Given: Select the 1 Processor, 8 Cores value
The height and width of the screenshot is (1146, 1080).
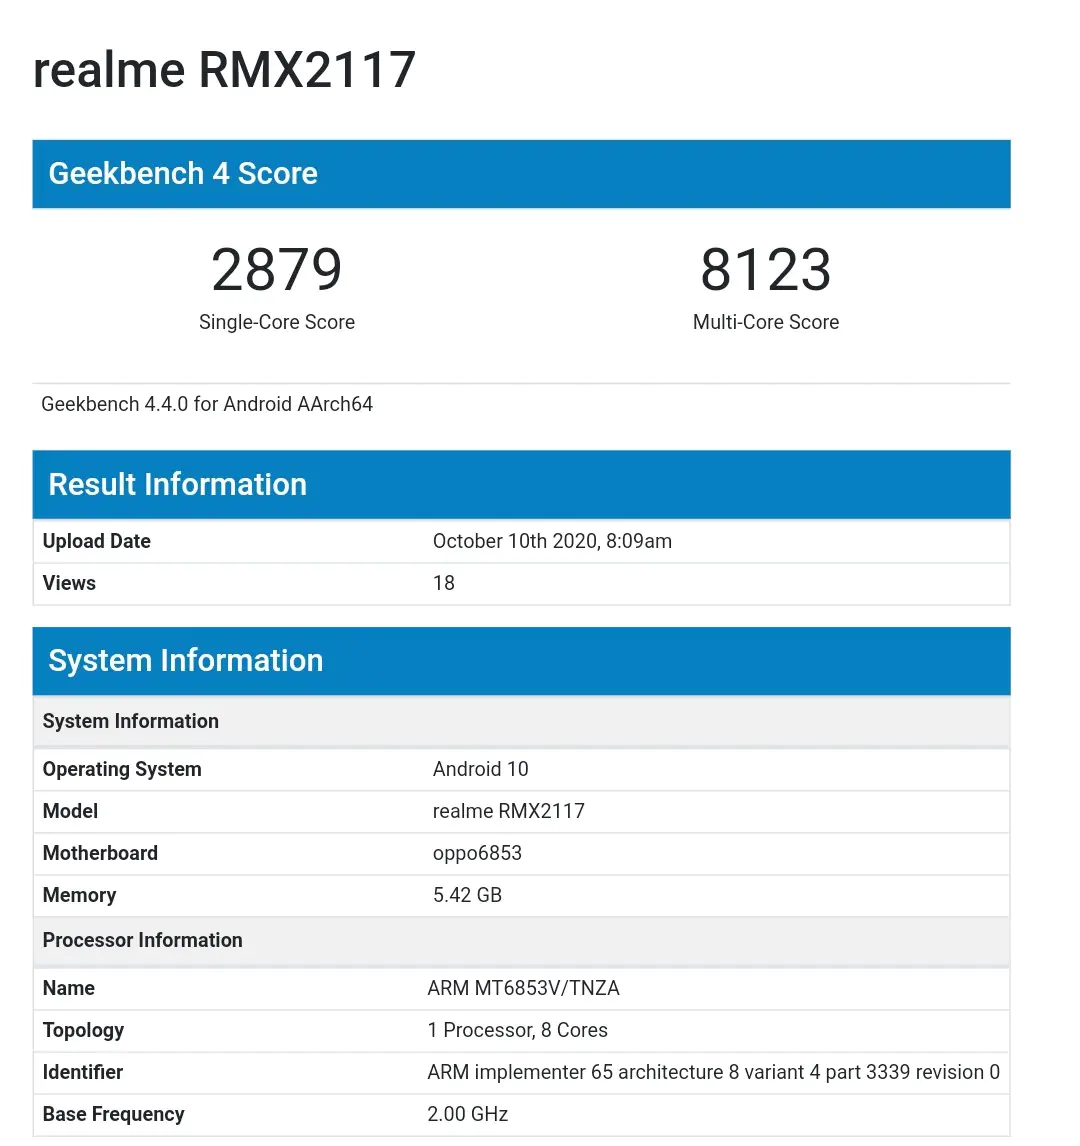Looking at the screenshot, I should [517, 1031].
